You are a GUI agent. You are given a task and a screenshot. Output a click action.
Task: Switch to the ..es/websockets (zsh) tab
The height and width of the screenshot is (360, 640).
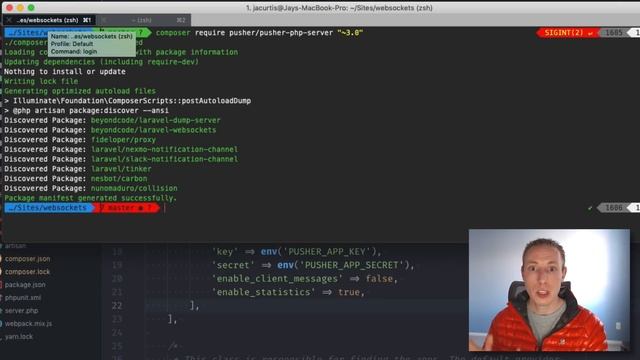click(x=49, y=20)
